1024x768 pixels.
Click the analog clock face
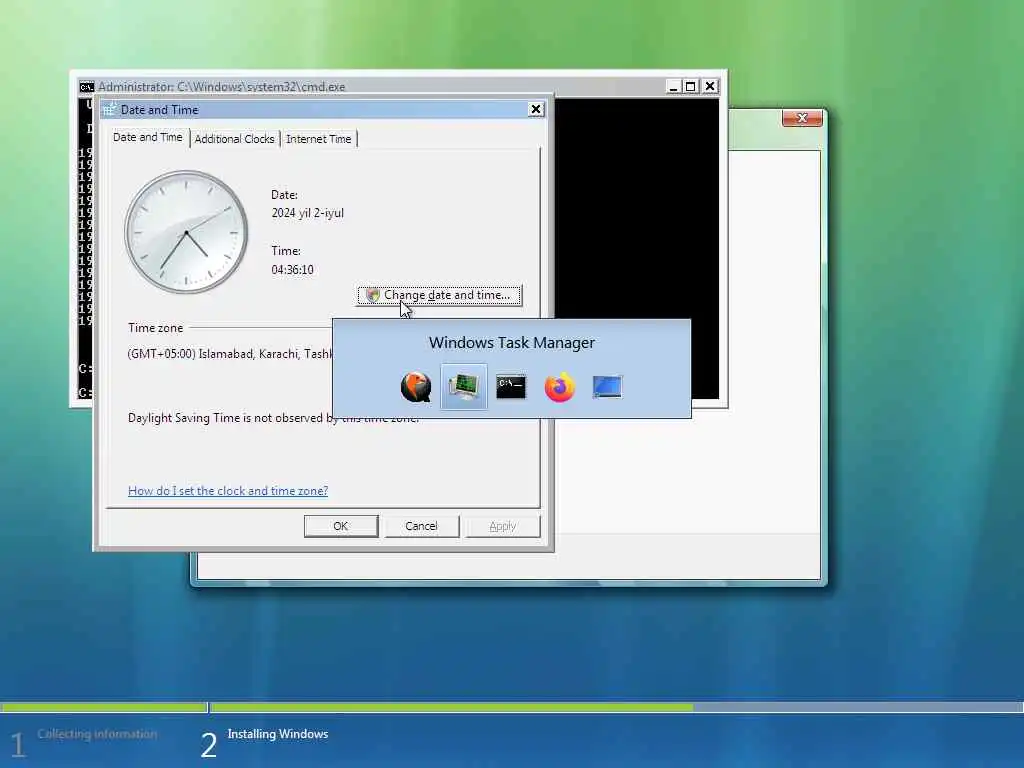(x=186, y=232)
